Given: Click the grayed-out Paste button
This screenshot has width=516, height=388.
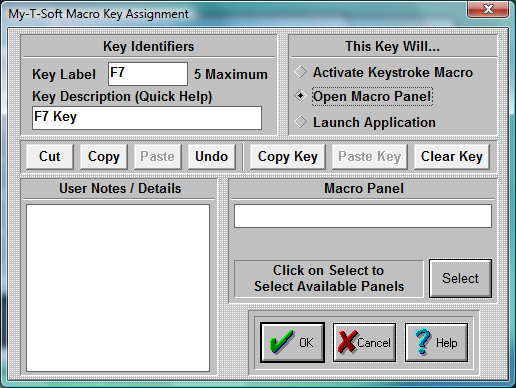Looking at the screenshot, I should (x=158, y=157).
